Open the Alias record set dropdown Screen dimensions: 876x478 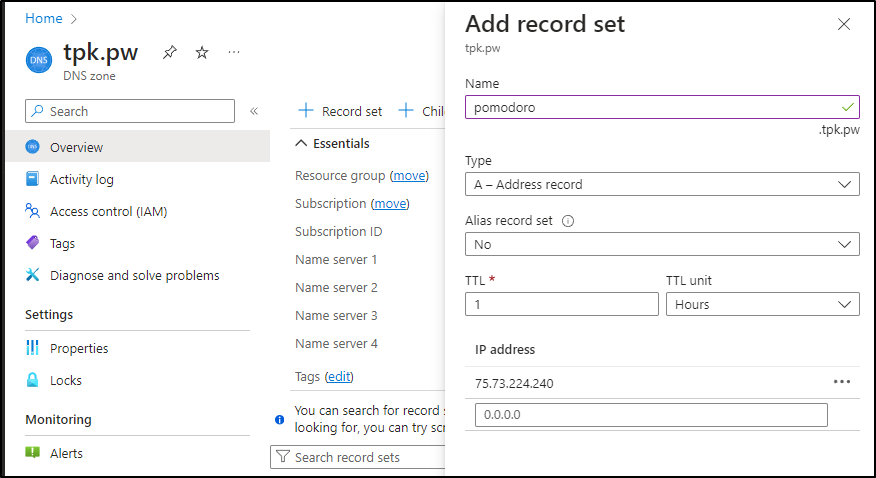[x=662, y=245]
